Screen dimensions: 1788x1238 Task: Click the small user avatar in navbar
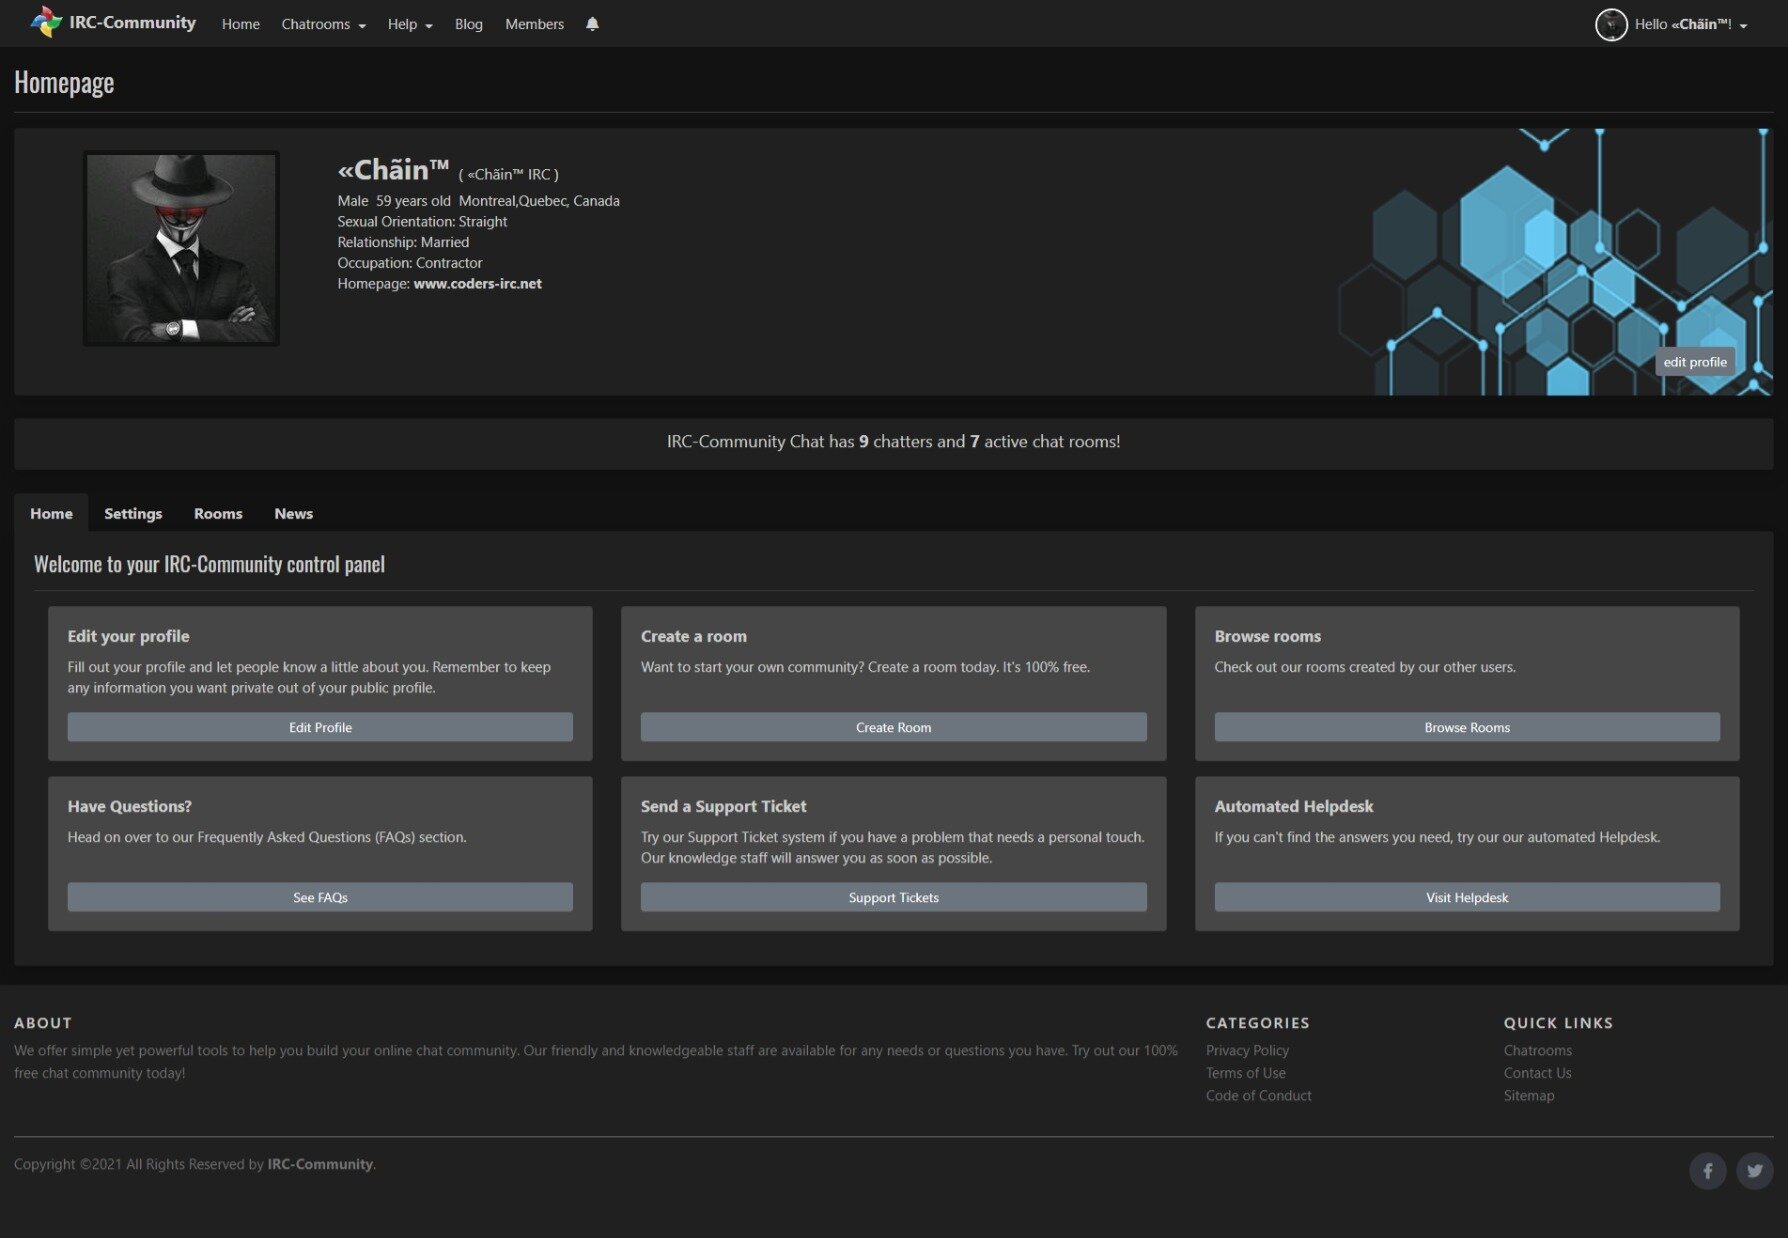click(x=1610, y=24)
